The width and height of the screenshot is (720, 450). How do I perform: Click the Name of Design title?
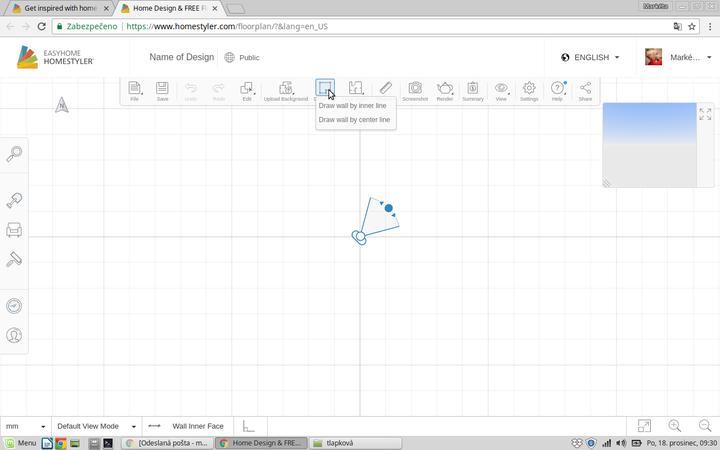click(180, 57)
